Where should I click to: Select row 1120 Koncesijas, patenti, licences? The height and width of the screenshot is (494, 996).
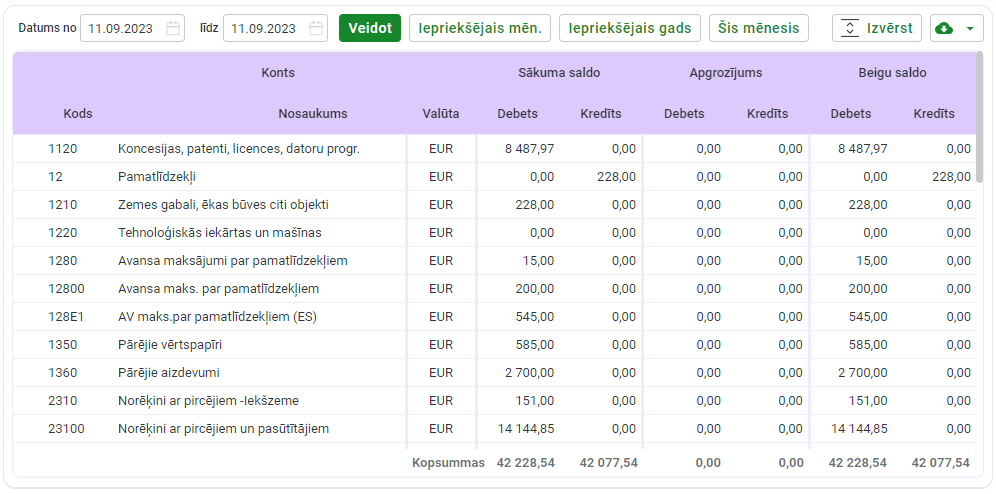point(238,149)
